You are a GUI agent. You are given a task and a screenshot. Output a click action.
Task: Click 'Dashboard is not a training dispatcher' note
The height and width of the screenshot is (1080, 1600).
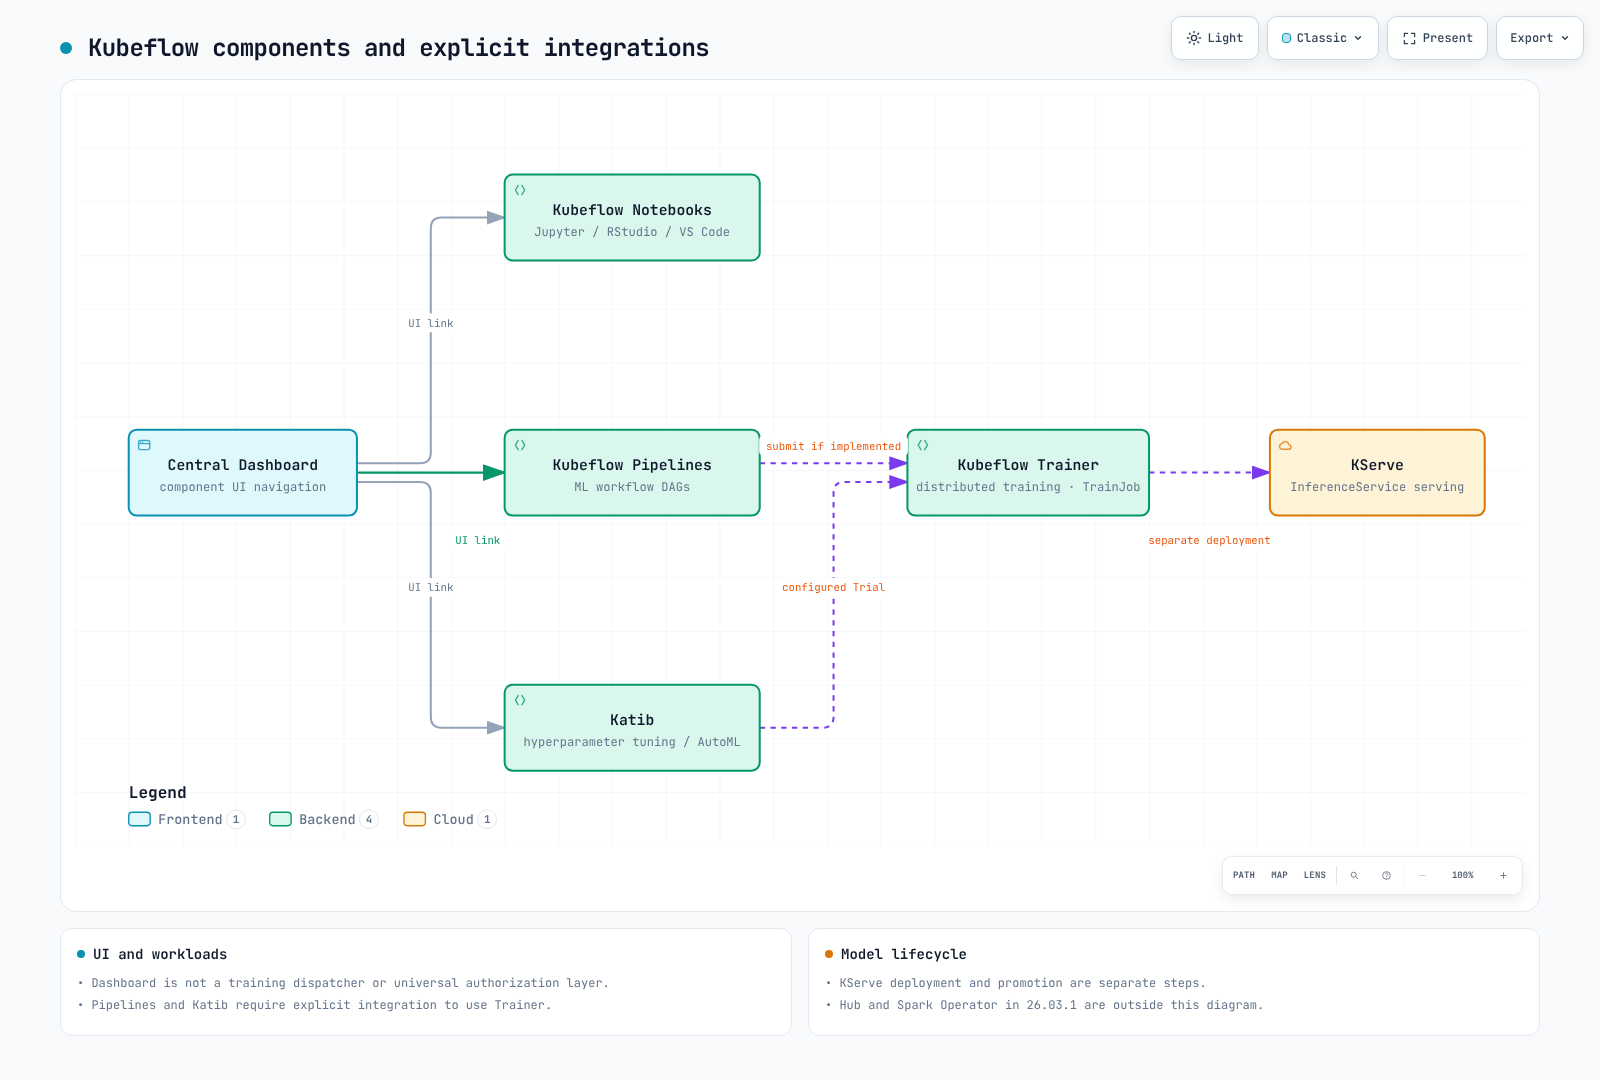(x=350, y=983)
